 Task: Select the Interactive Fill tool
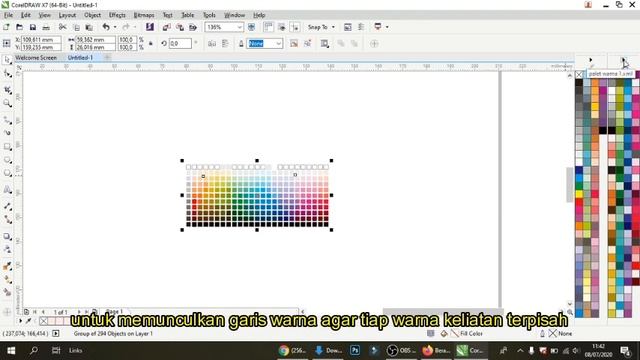[x=7, y=280]
